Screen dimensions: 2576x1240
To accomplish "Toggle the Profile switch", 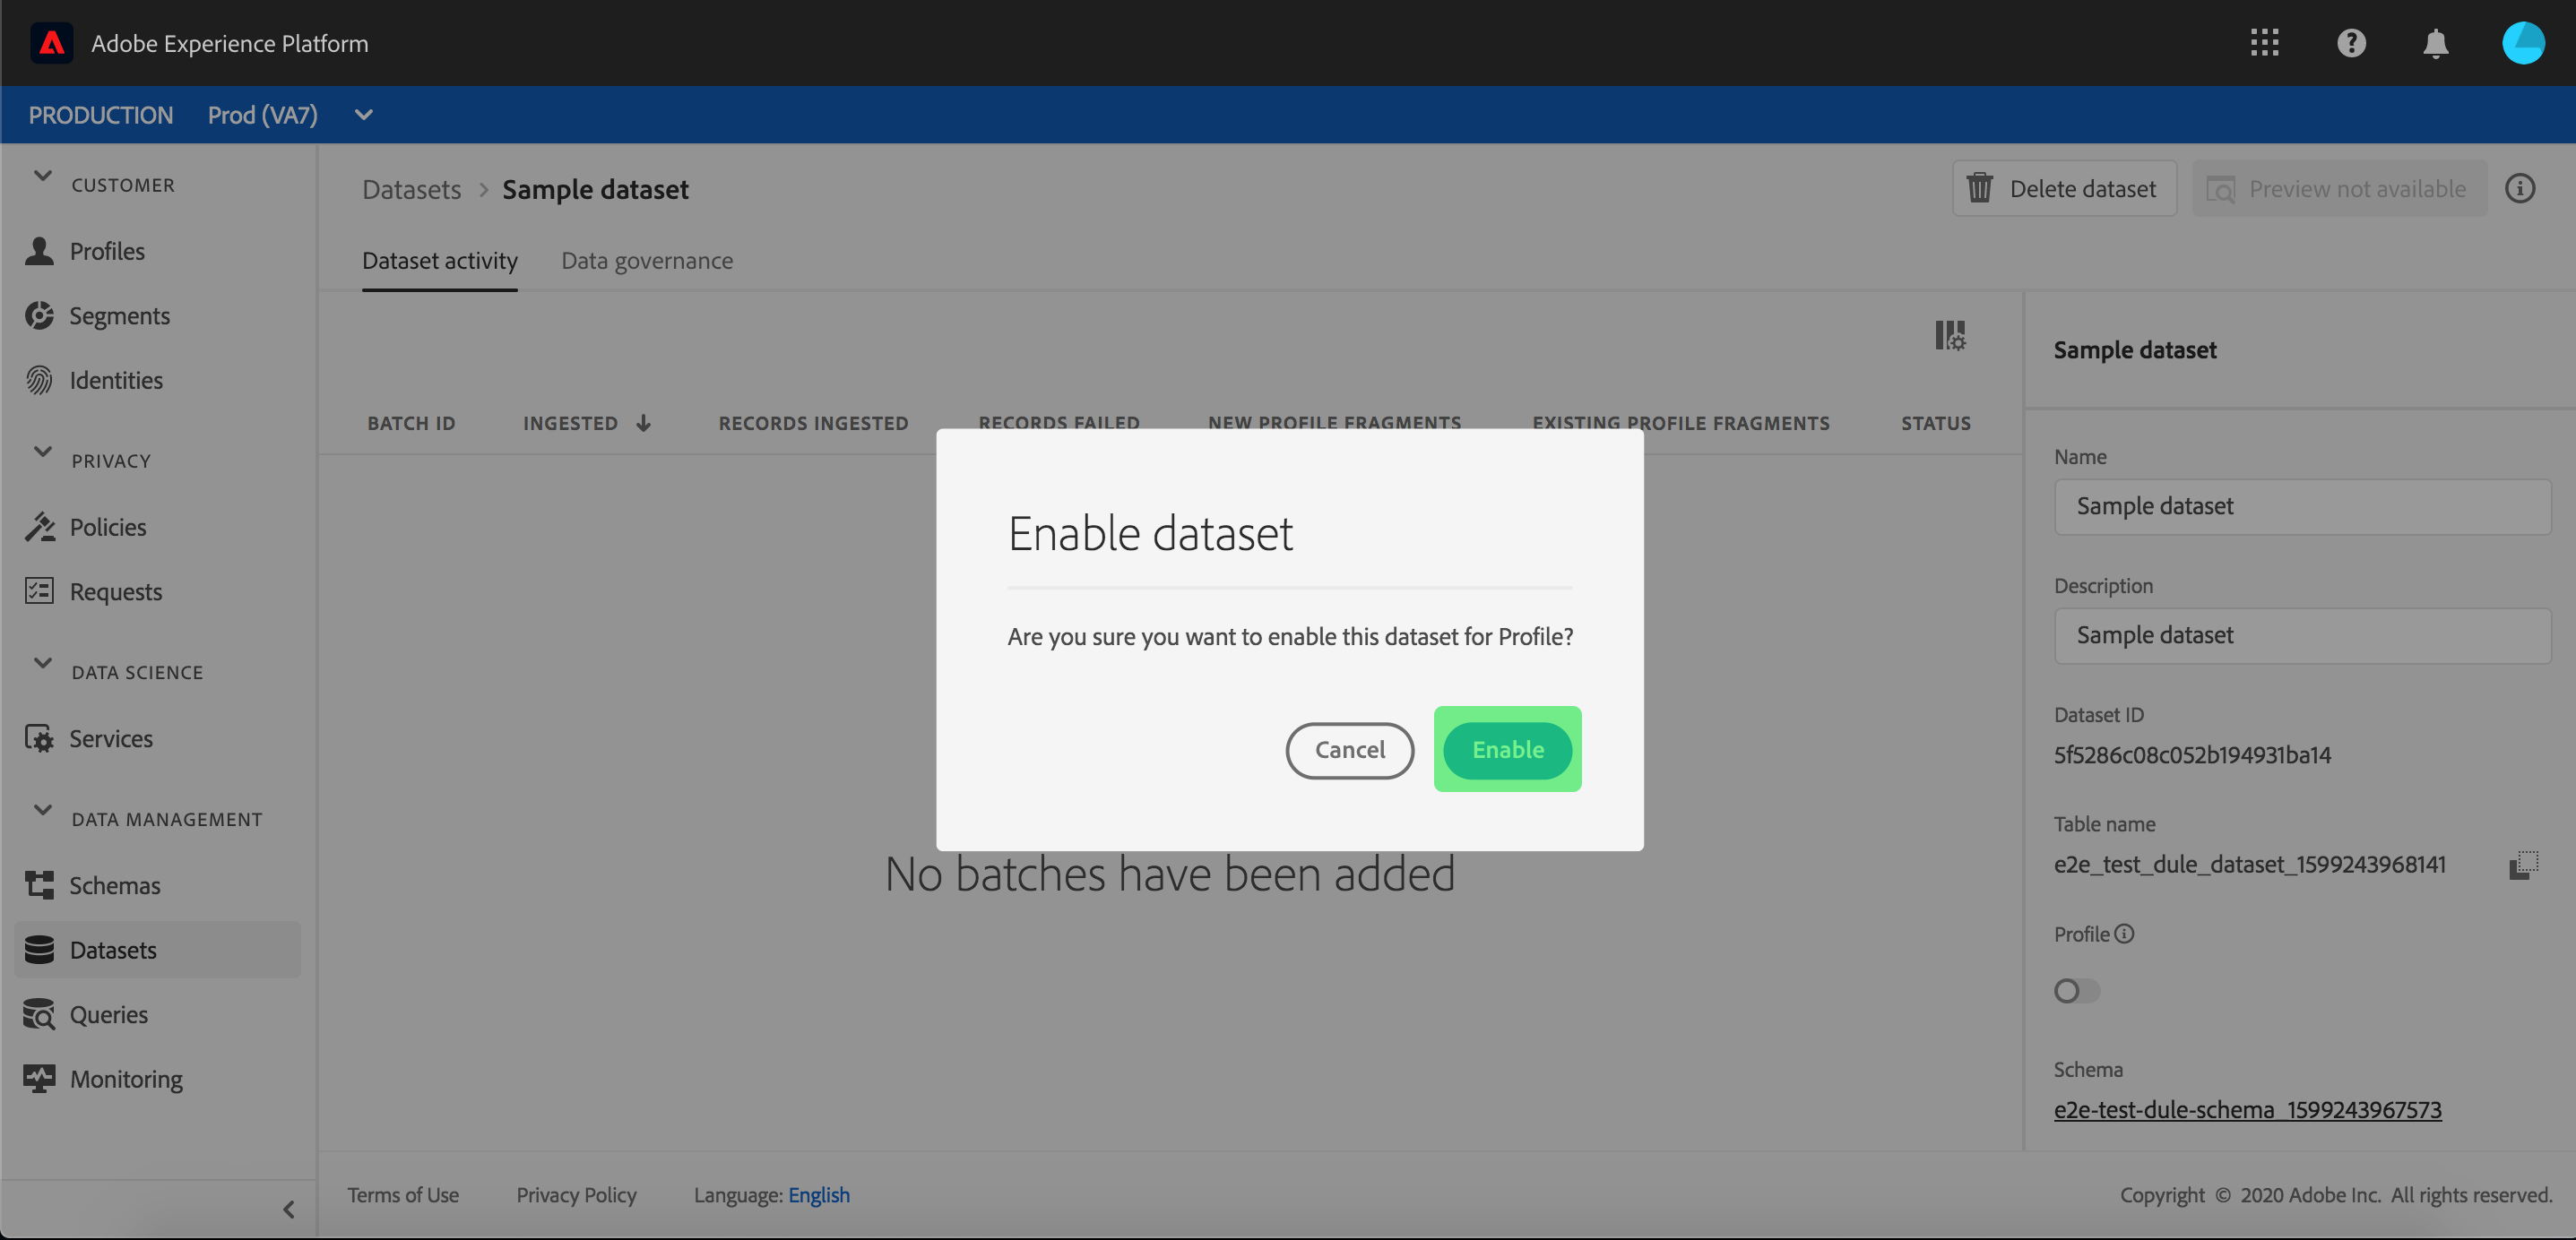I will [x=2076, y=990].
